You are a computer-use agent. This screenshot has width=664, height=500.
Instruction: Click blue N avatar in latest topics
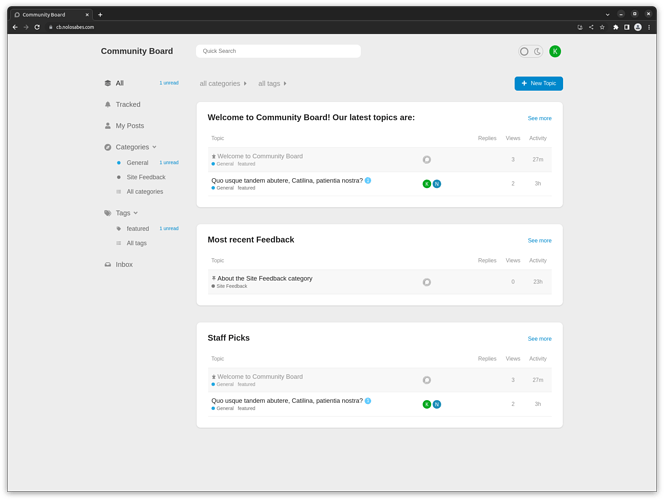pyautogui.click(x=437, y=184)
